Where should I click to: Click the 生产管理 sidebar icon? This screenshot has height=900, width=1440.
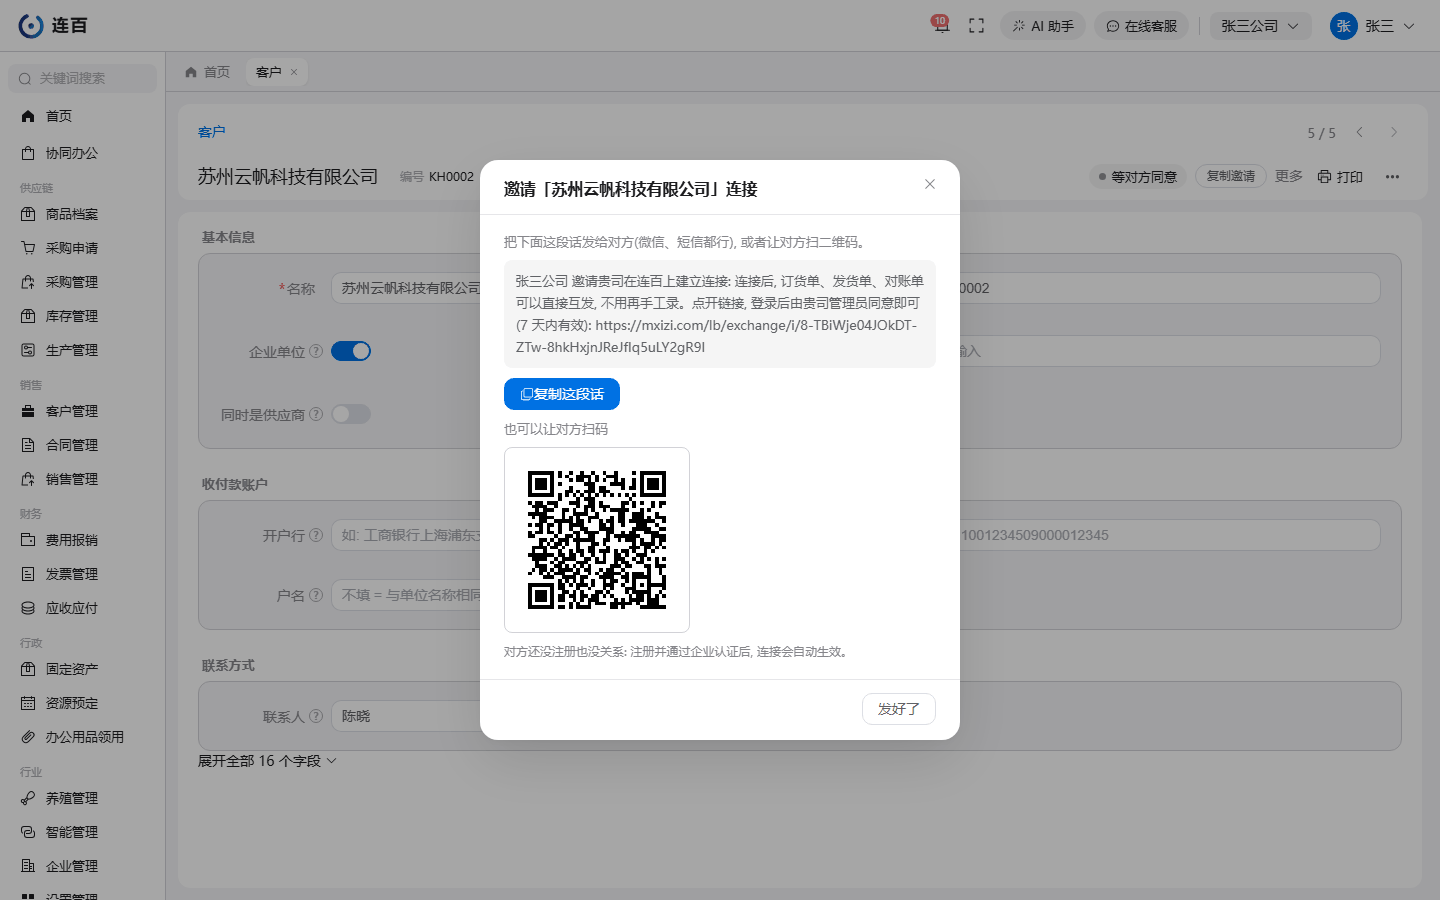[28, 350]
